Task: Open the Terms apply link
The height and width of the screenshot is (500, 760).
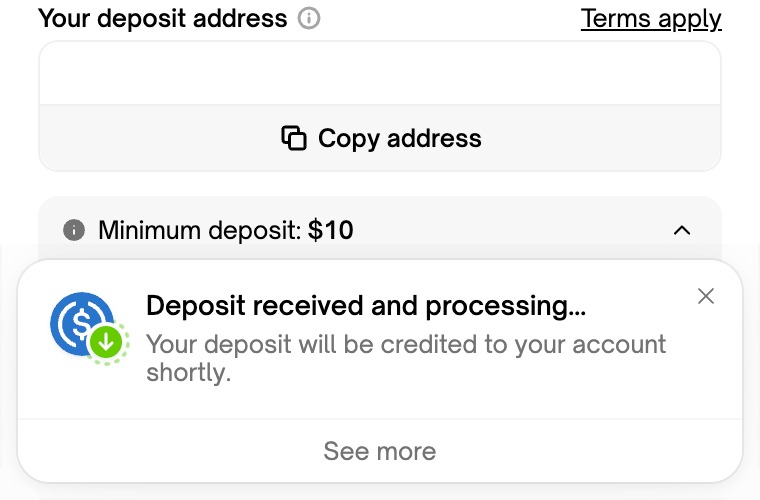Action: (651, 18)
